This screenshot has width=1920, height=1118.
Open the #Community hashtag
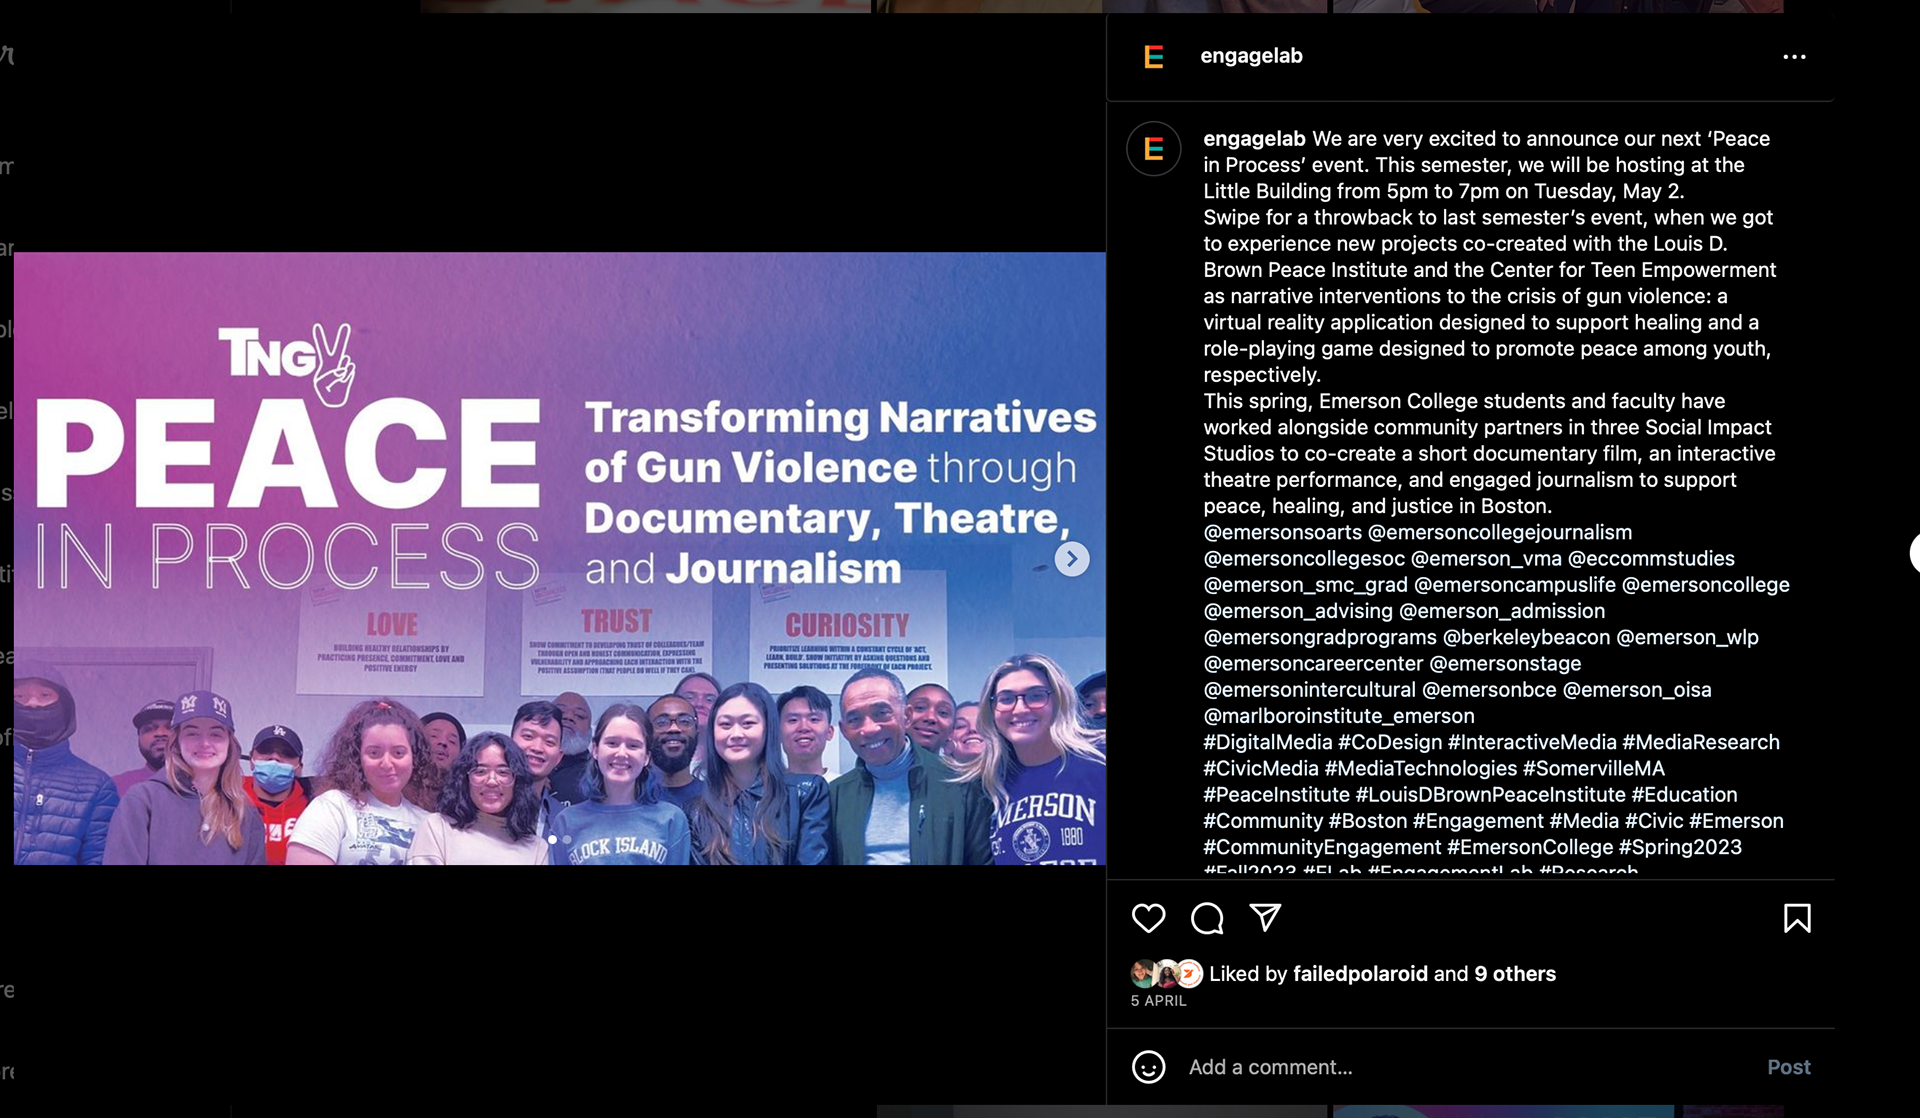point(1263,821)
